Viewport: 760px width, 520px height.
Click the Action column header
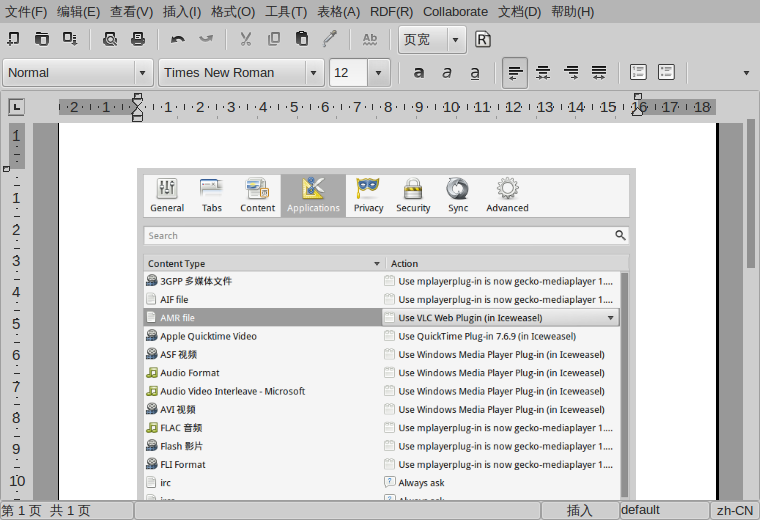point(507,264)
